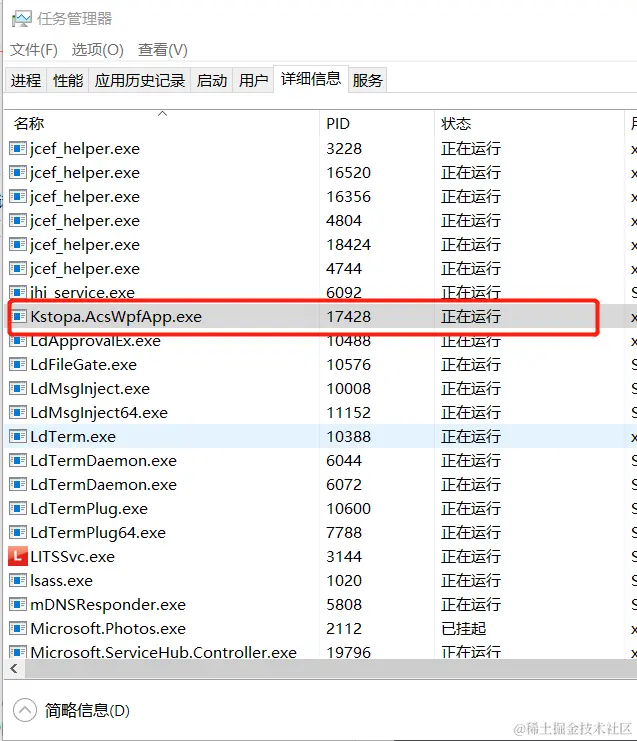Click the icon beside LdTermPlug.exe

click(x=18, y=508)
